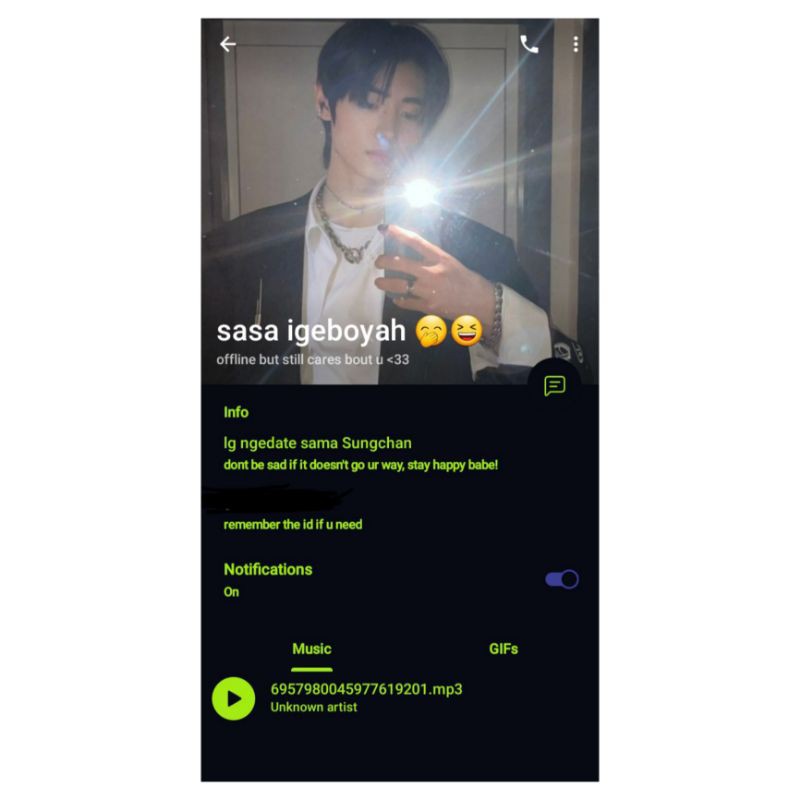Toggle the Notifications switch off
Image resolution: width=800 pixels, height=800 pixels.
(562, 579)
